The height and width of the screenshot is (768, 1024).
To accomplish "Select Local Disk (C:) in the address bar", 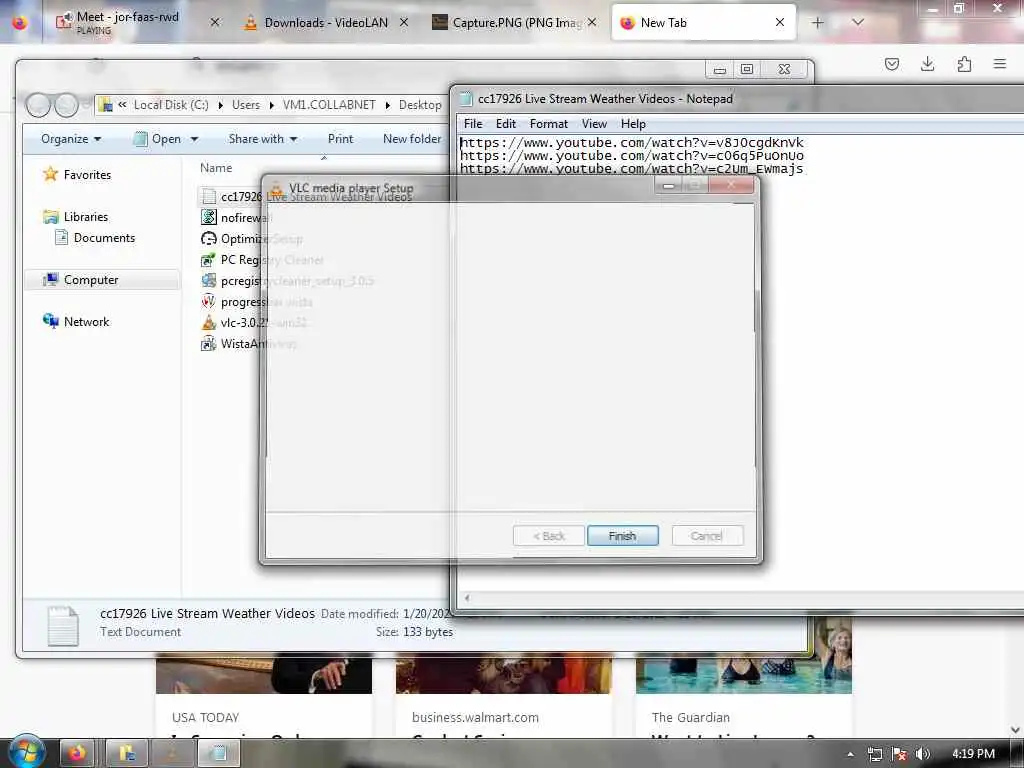I will [171, 105].
